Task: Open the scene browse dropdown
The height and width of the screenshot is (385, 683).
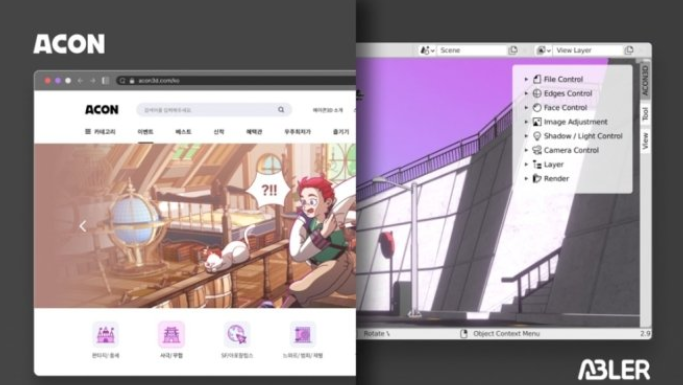Action: tap(427, 51)
